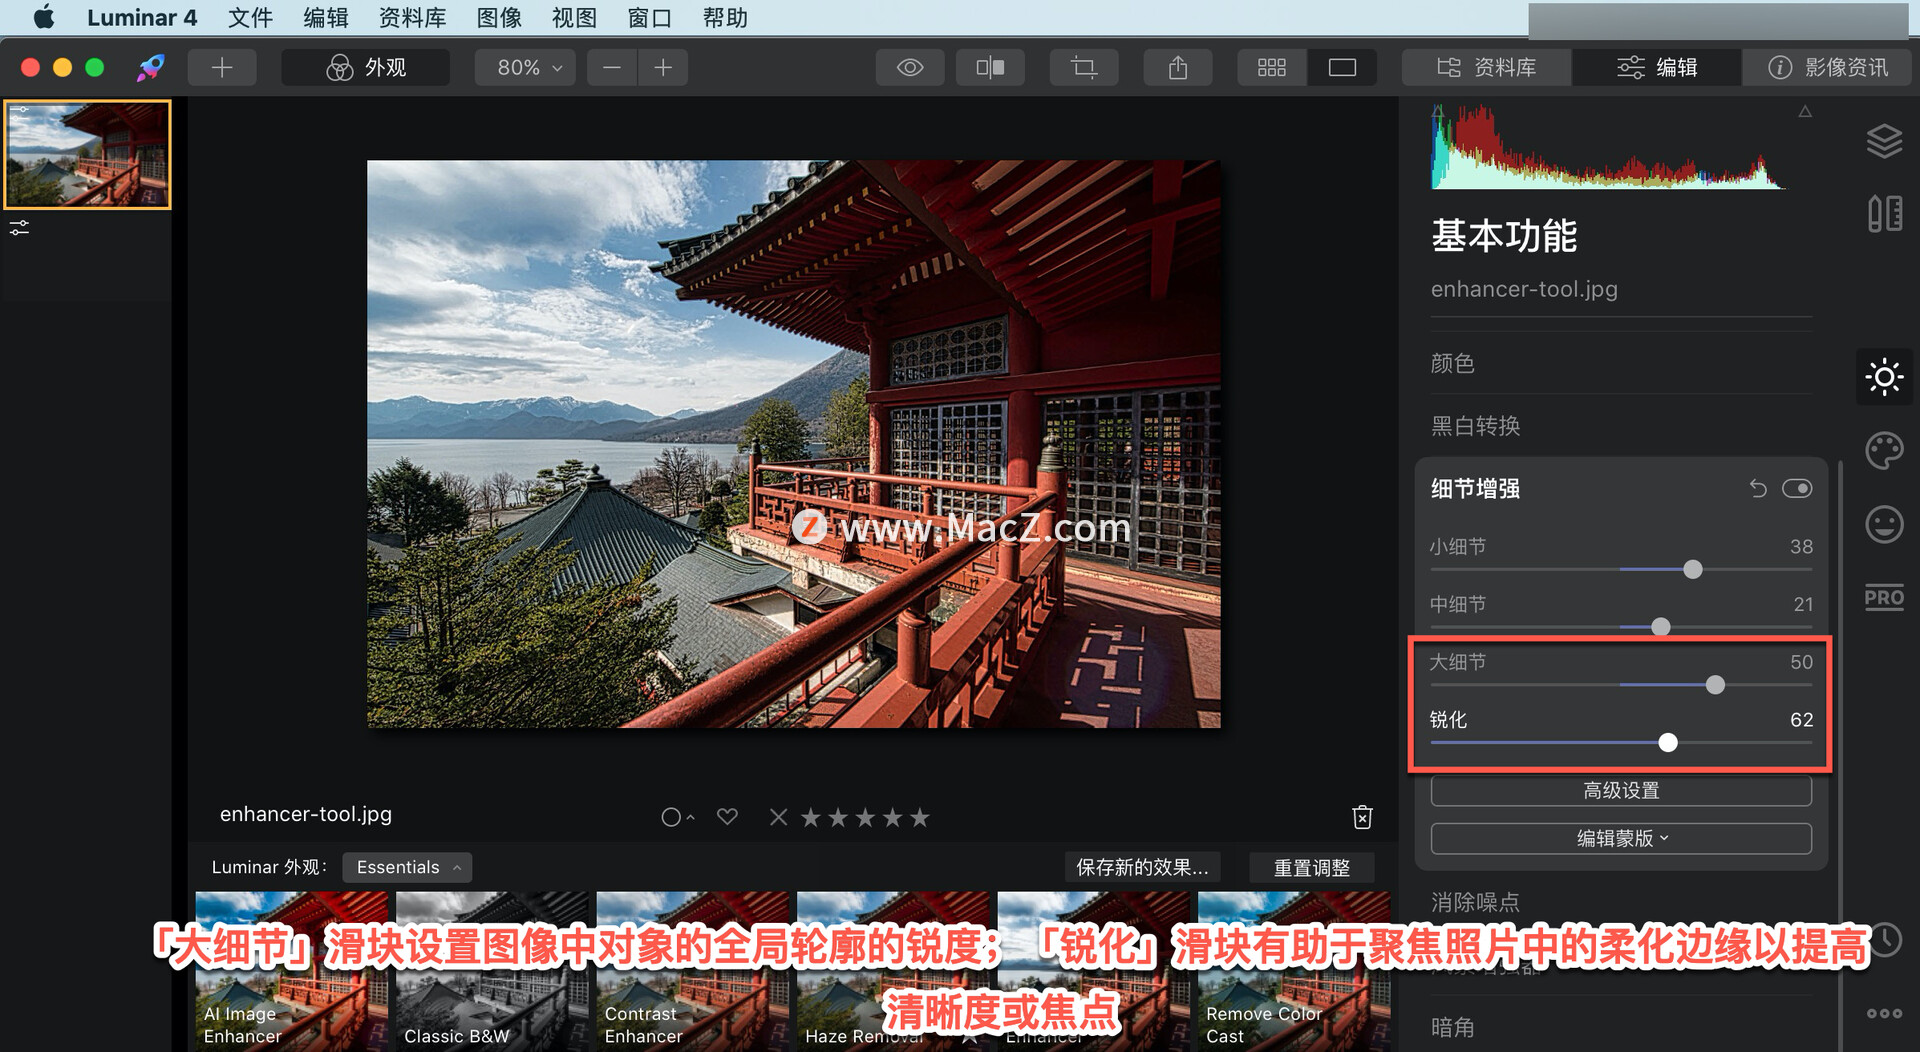The image size is (1920, 1052).
Task: Open the 文件 menu
Action: (250, 17)
